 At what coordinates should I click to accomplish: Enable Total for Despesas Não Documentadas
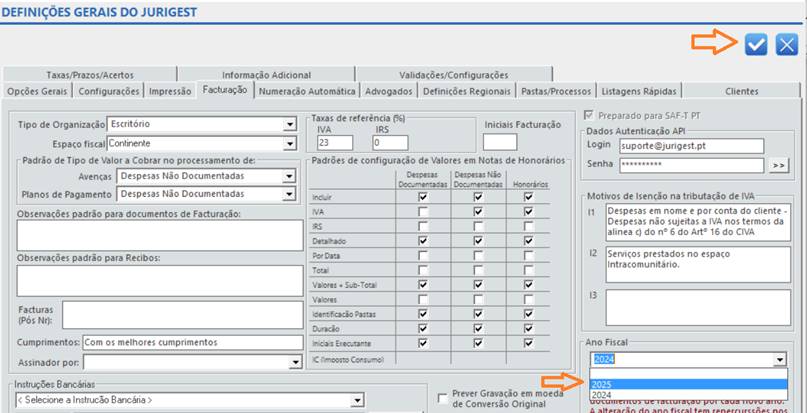point(478,270)
